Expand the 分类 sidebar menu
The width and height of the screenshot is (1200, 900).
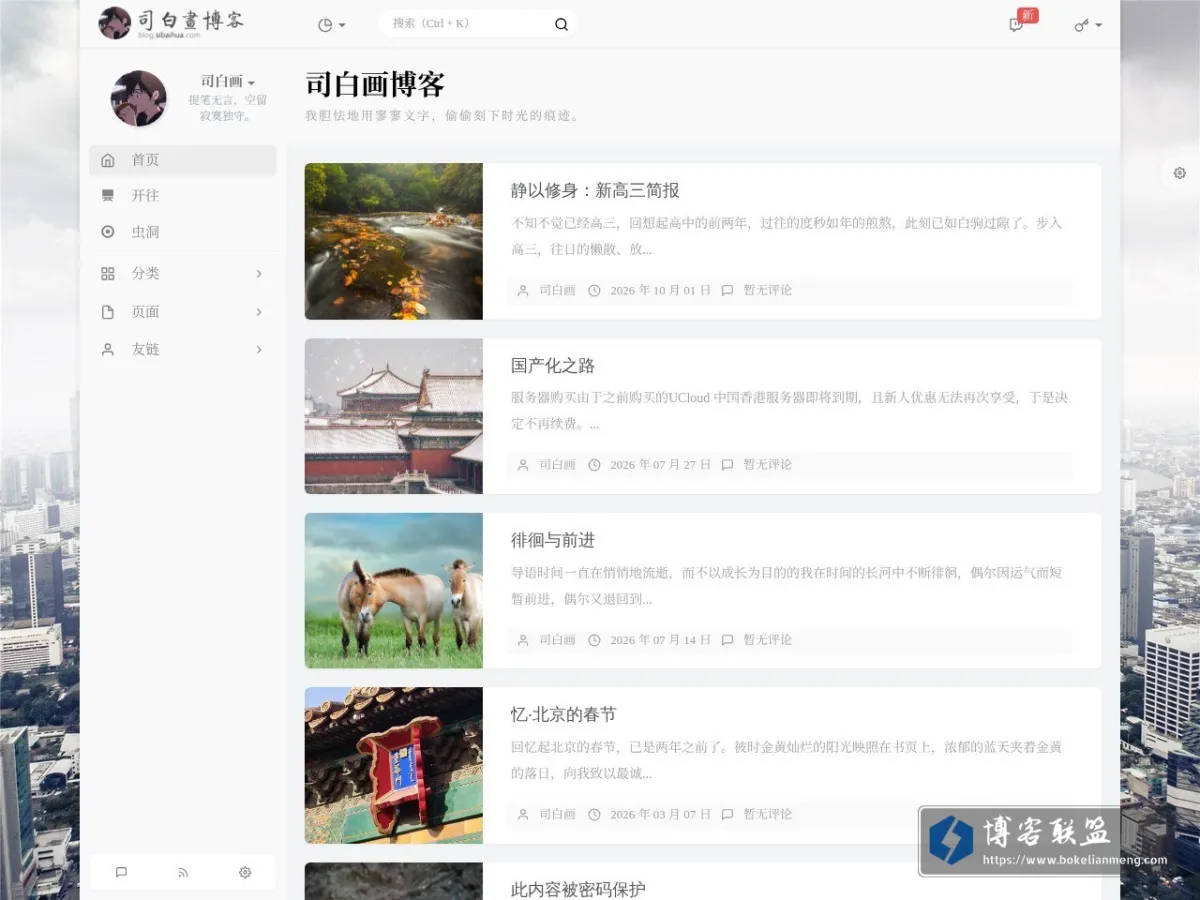coord(182,273)
